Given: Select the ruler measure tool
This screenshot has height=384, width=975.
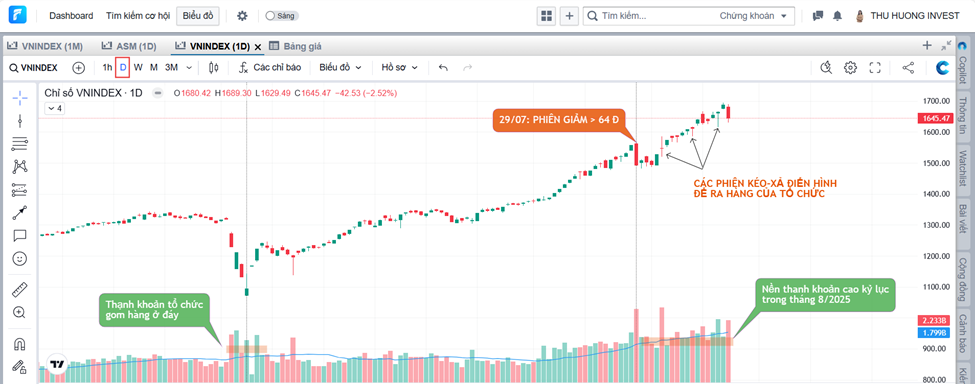Looking at the screenshot, I should point(20,289).
